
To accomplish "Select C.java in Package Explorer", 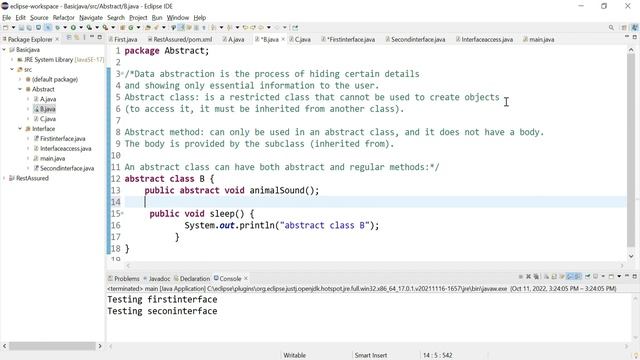I will click(x=48, y=119).
